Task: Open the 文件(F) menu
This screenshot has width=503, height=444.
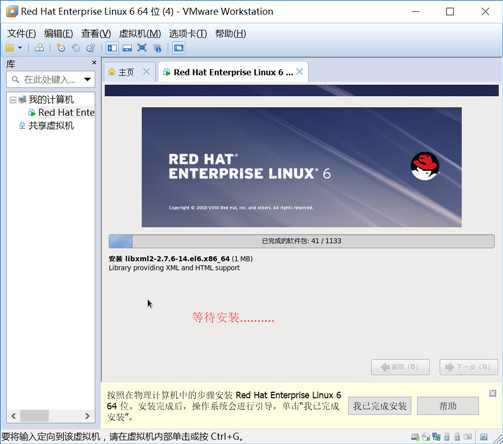Action: click(22, 33)
